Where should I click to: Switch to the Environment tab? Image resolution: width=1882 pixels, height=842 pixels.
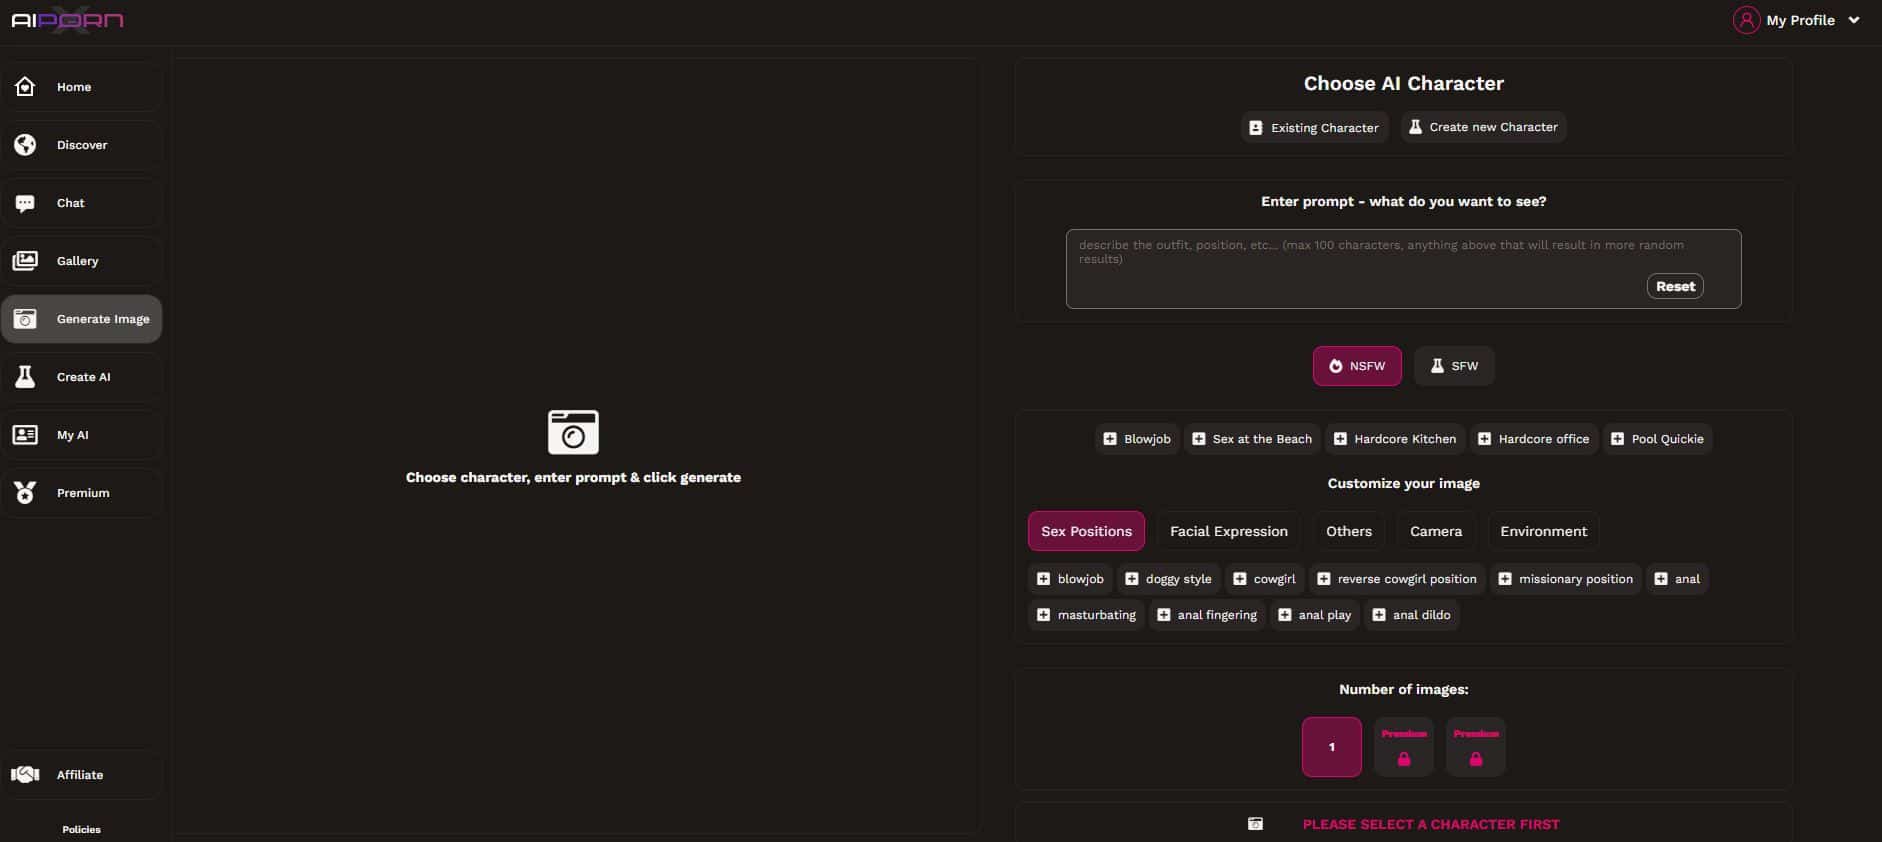coord(1543,532)
